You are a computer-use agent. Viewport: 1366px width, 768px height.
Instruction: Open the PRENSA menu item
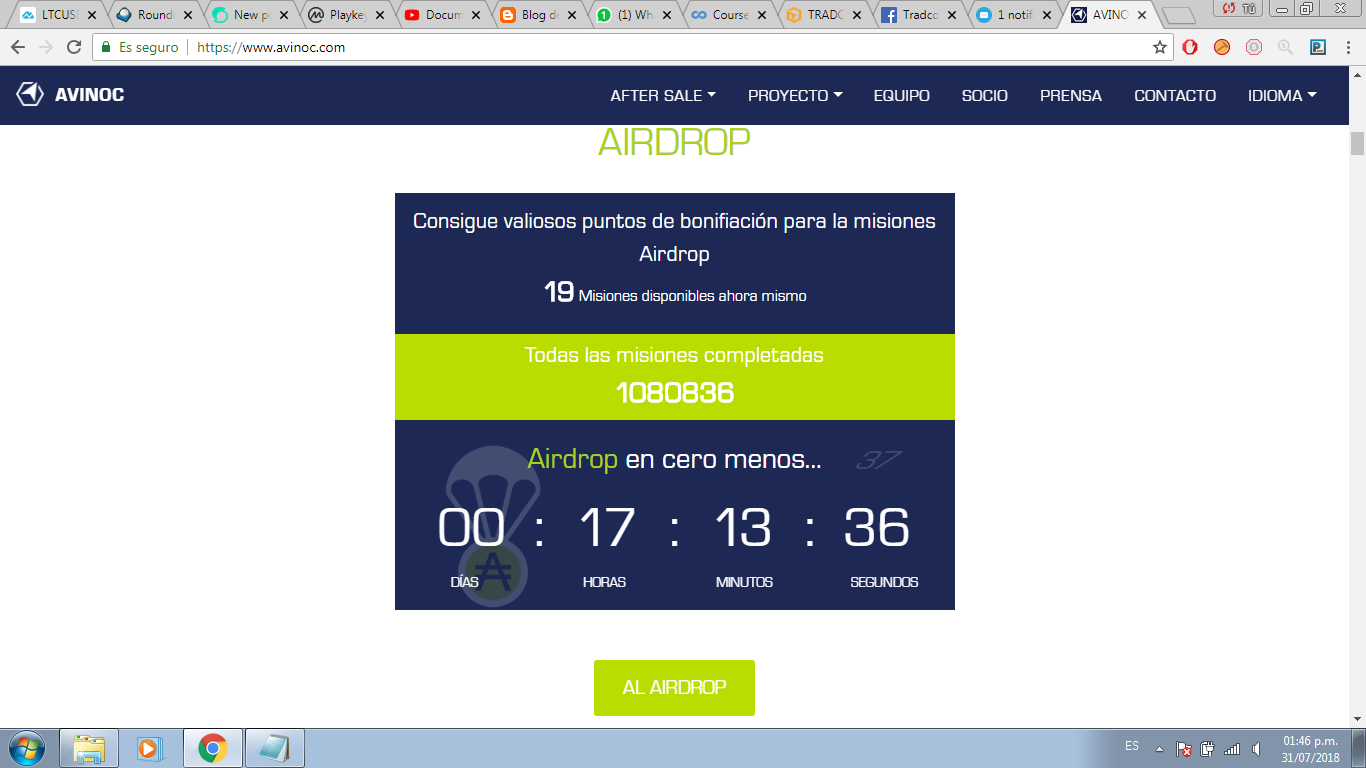click(1071, 96)
